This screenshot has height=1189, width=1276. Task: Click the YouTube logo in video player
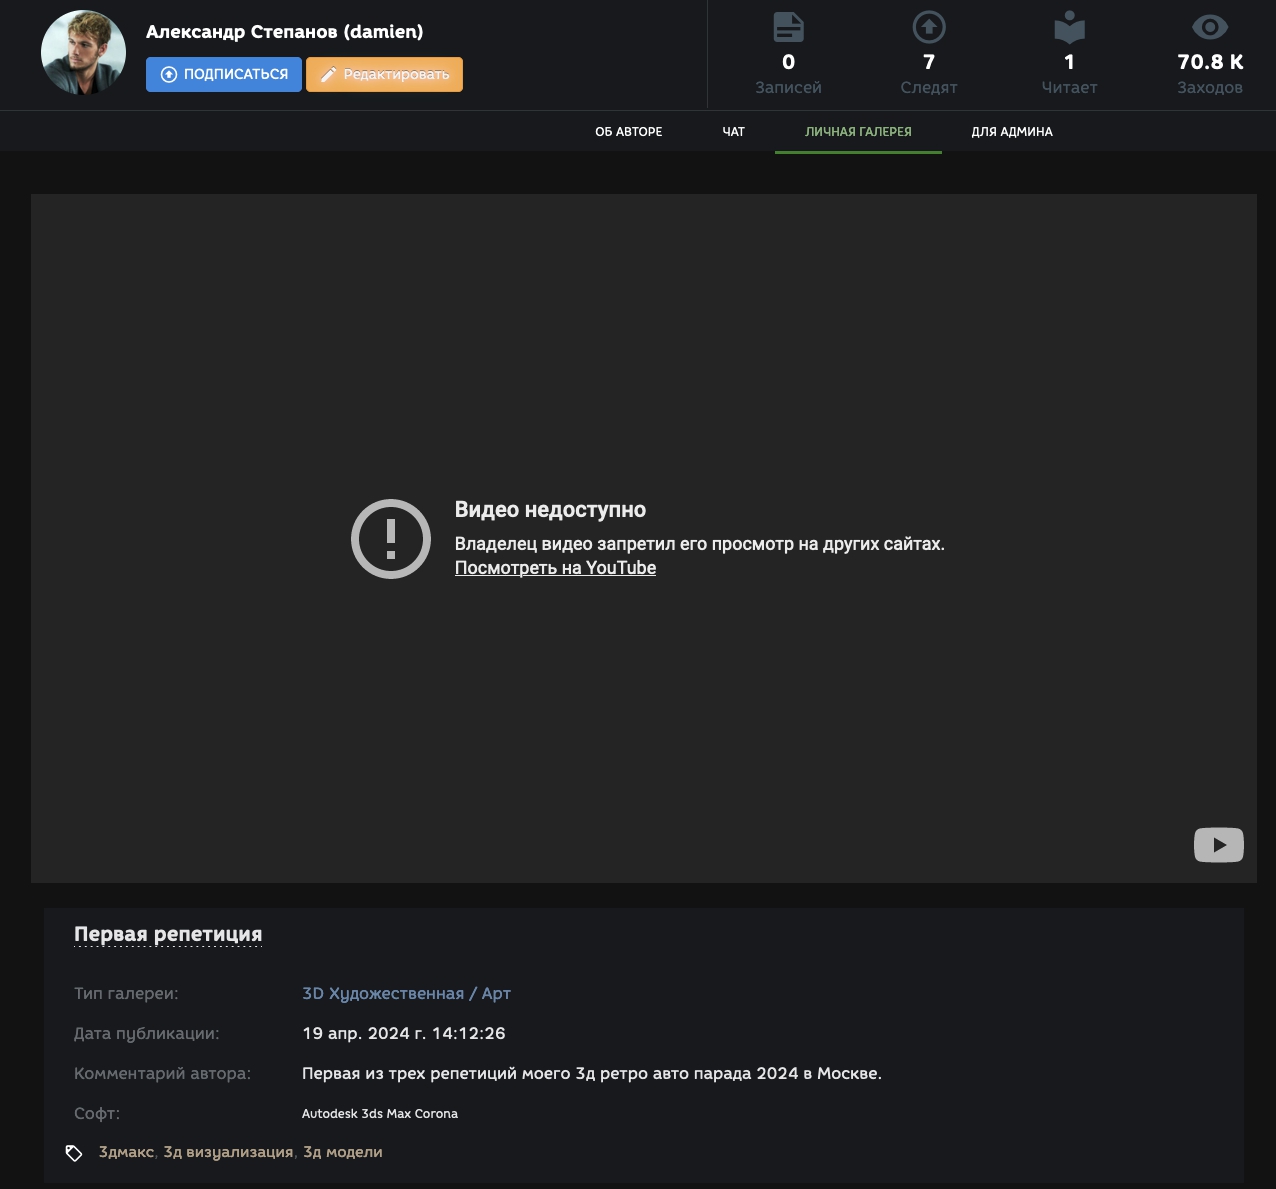(x=1218, y=845)
